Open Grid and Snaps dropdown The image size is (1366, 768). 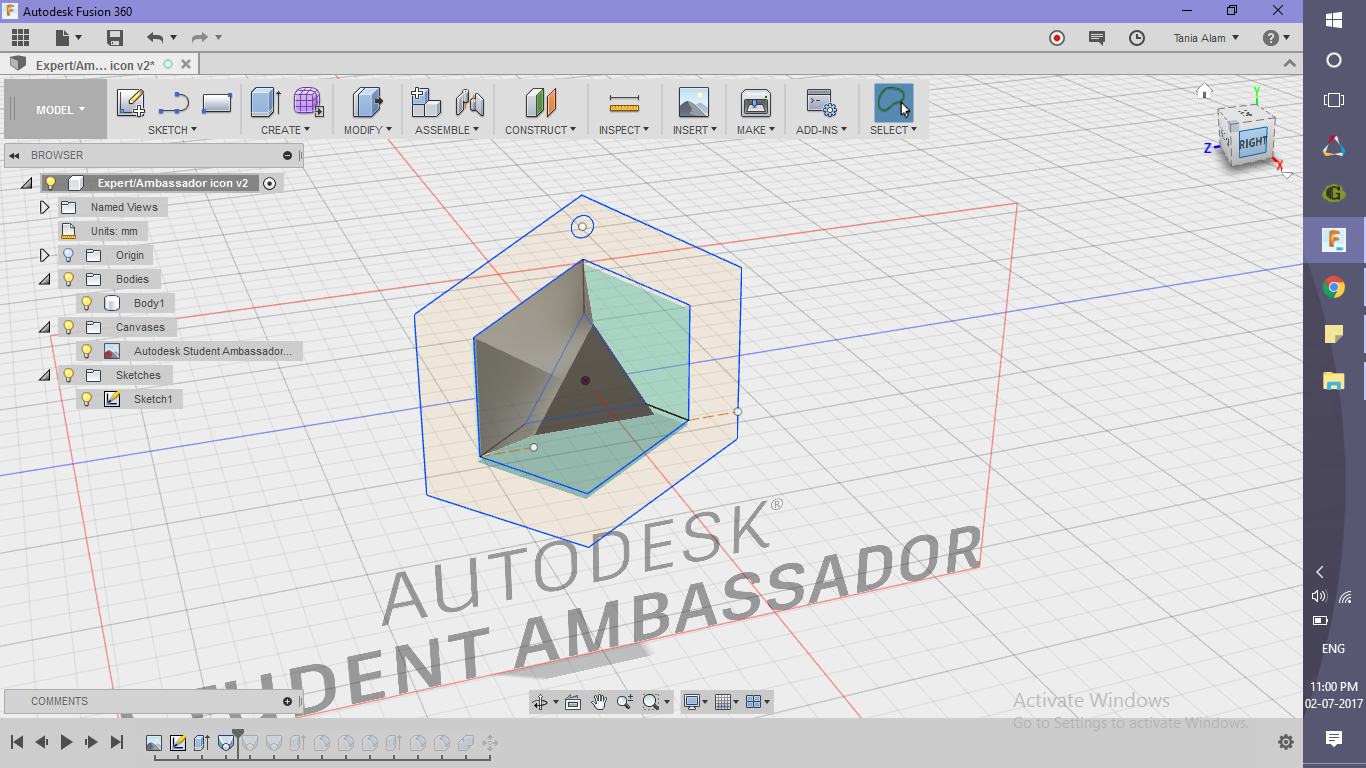[728, 702]
